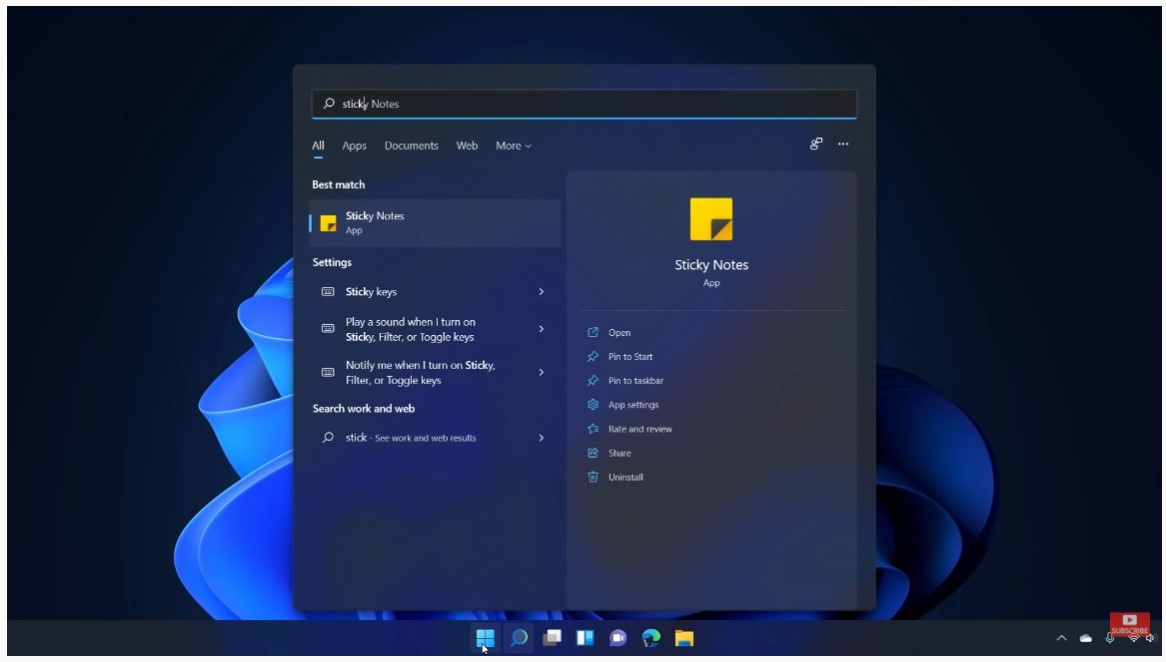Viewport: 1166px width, 662px height.
Task: Open the search account settings icon
Action: (816, 144)
